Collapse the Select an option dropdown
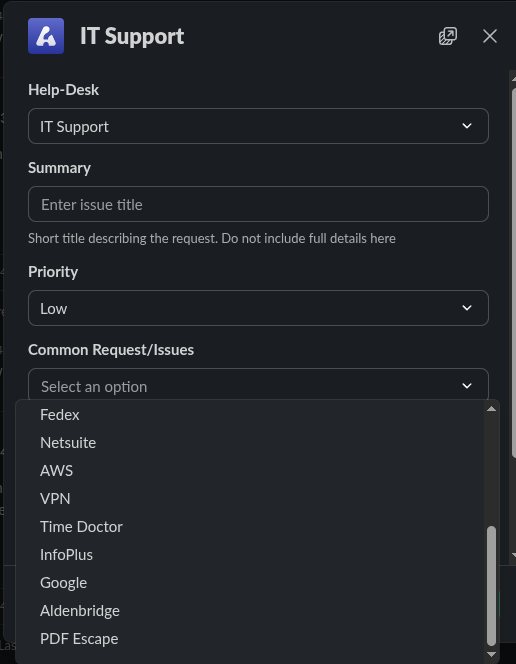 258,385
